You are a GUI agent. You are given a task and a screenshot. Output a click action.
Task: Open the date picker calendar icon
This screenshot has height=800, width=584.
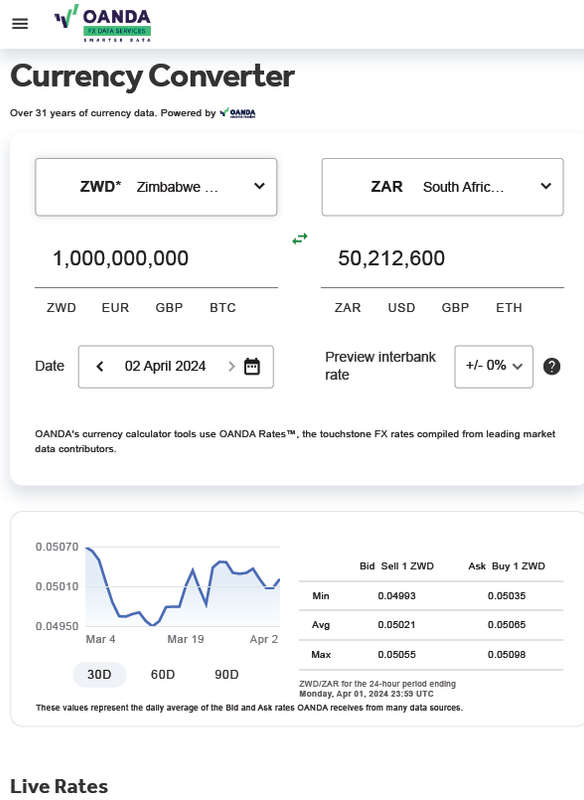click(252, 366)
